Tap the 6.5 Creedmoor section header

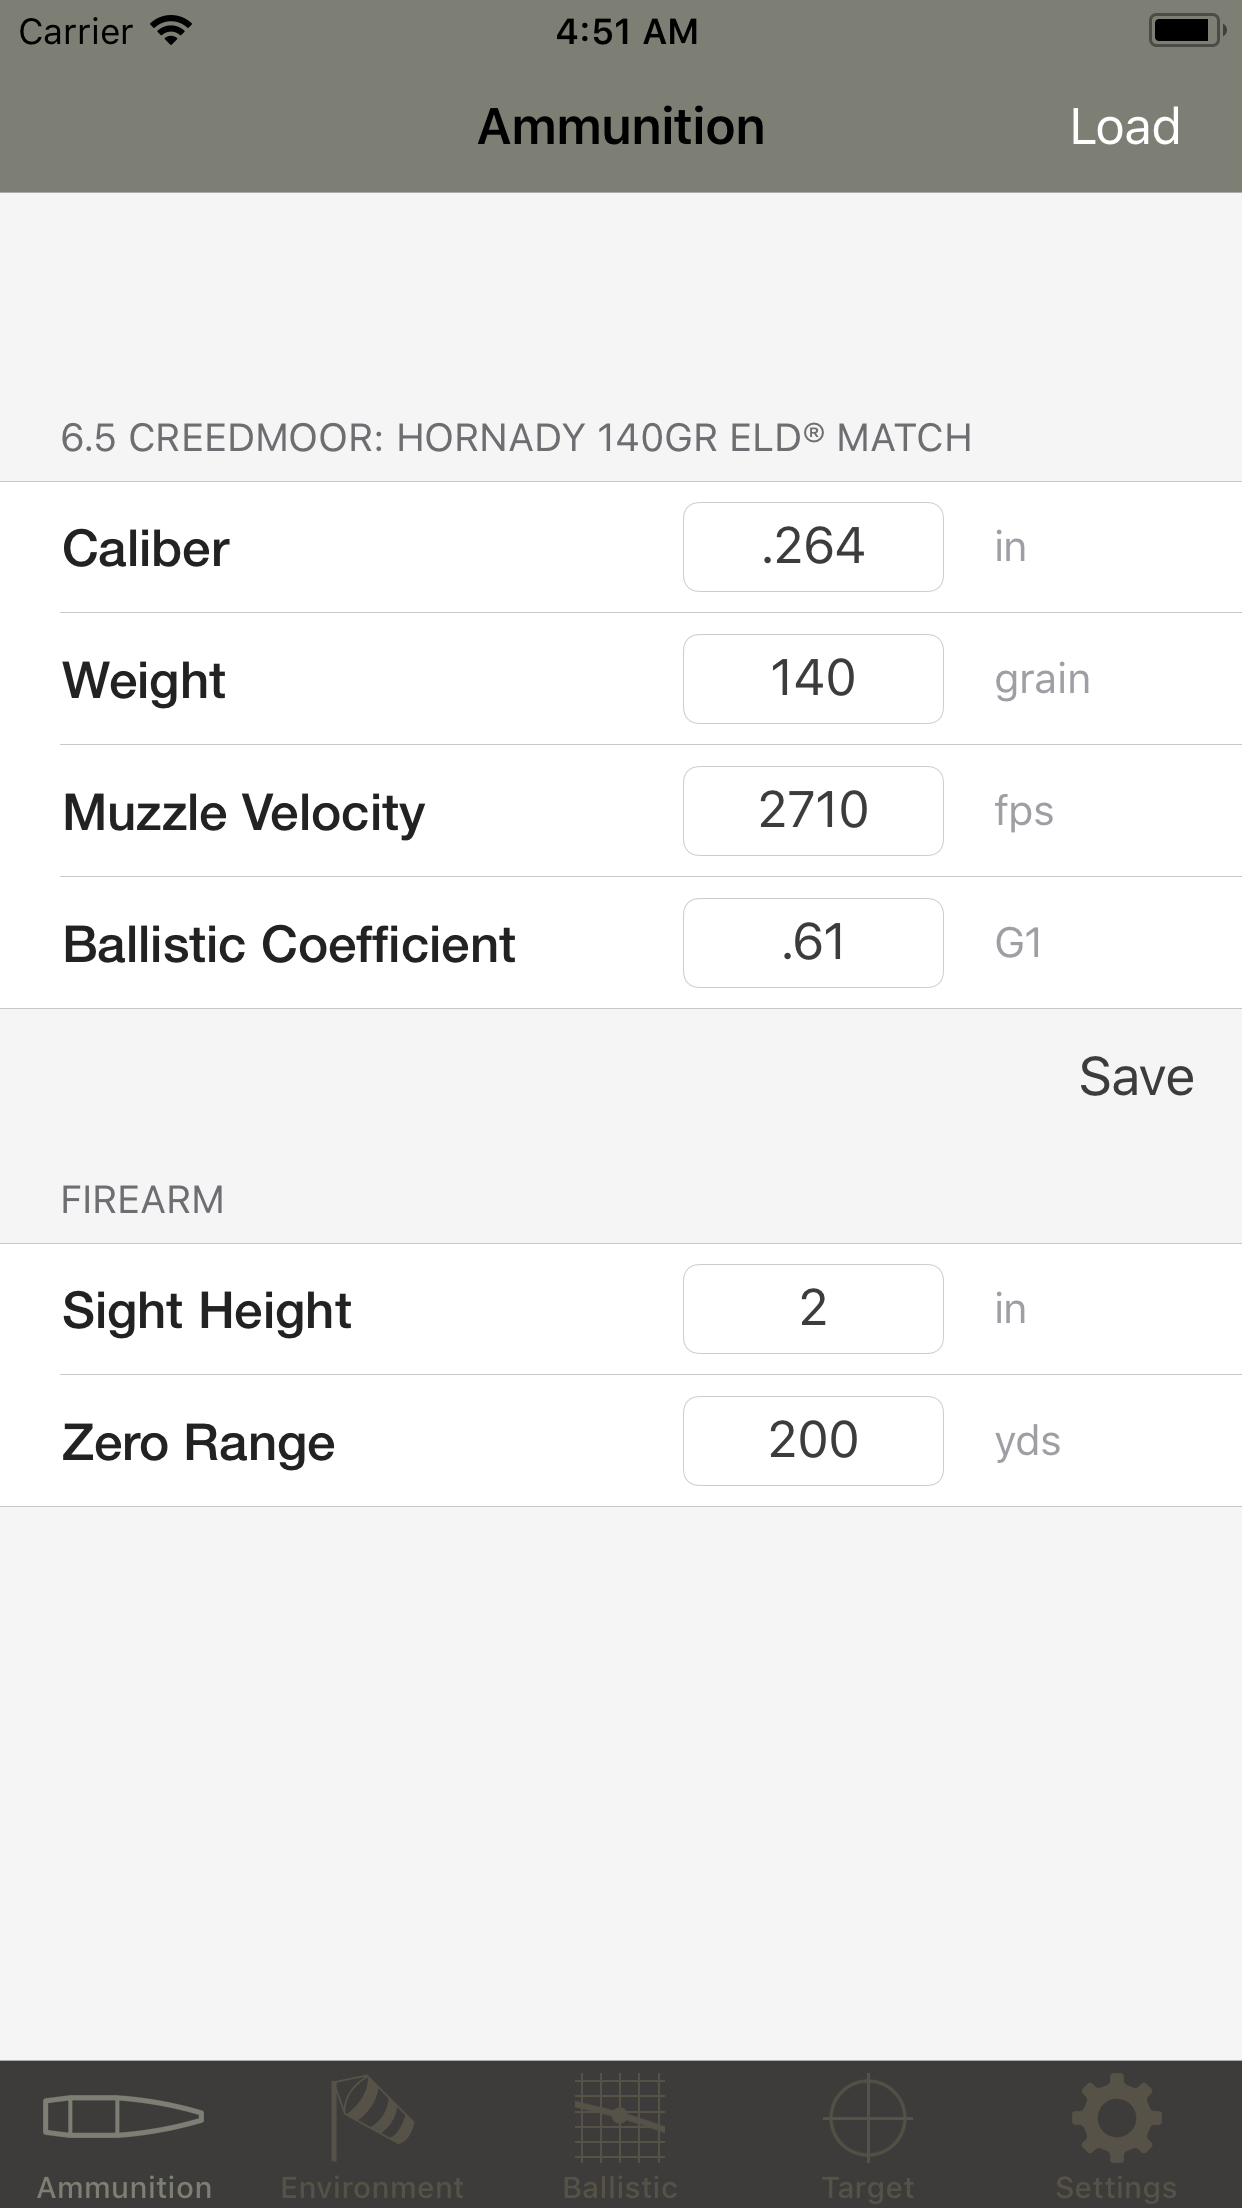point(516,438)
